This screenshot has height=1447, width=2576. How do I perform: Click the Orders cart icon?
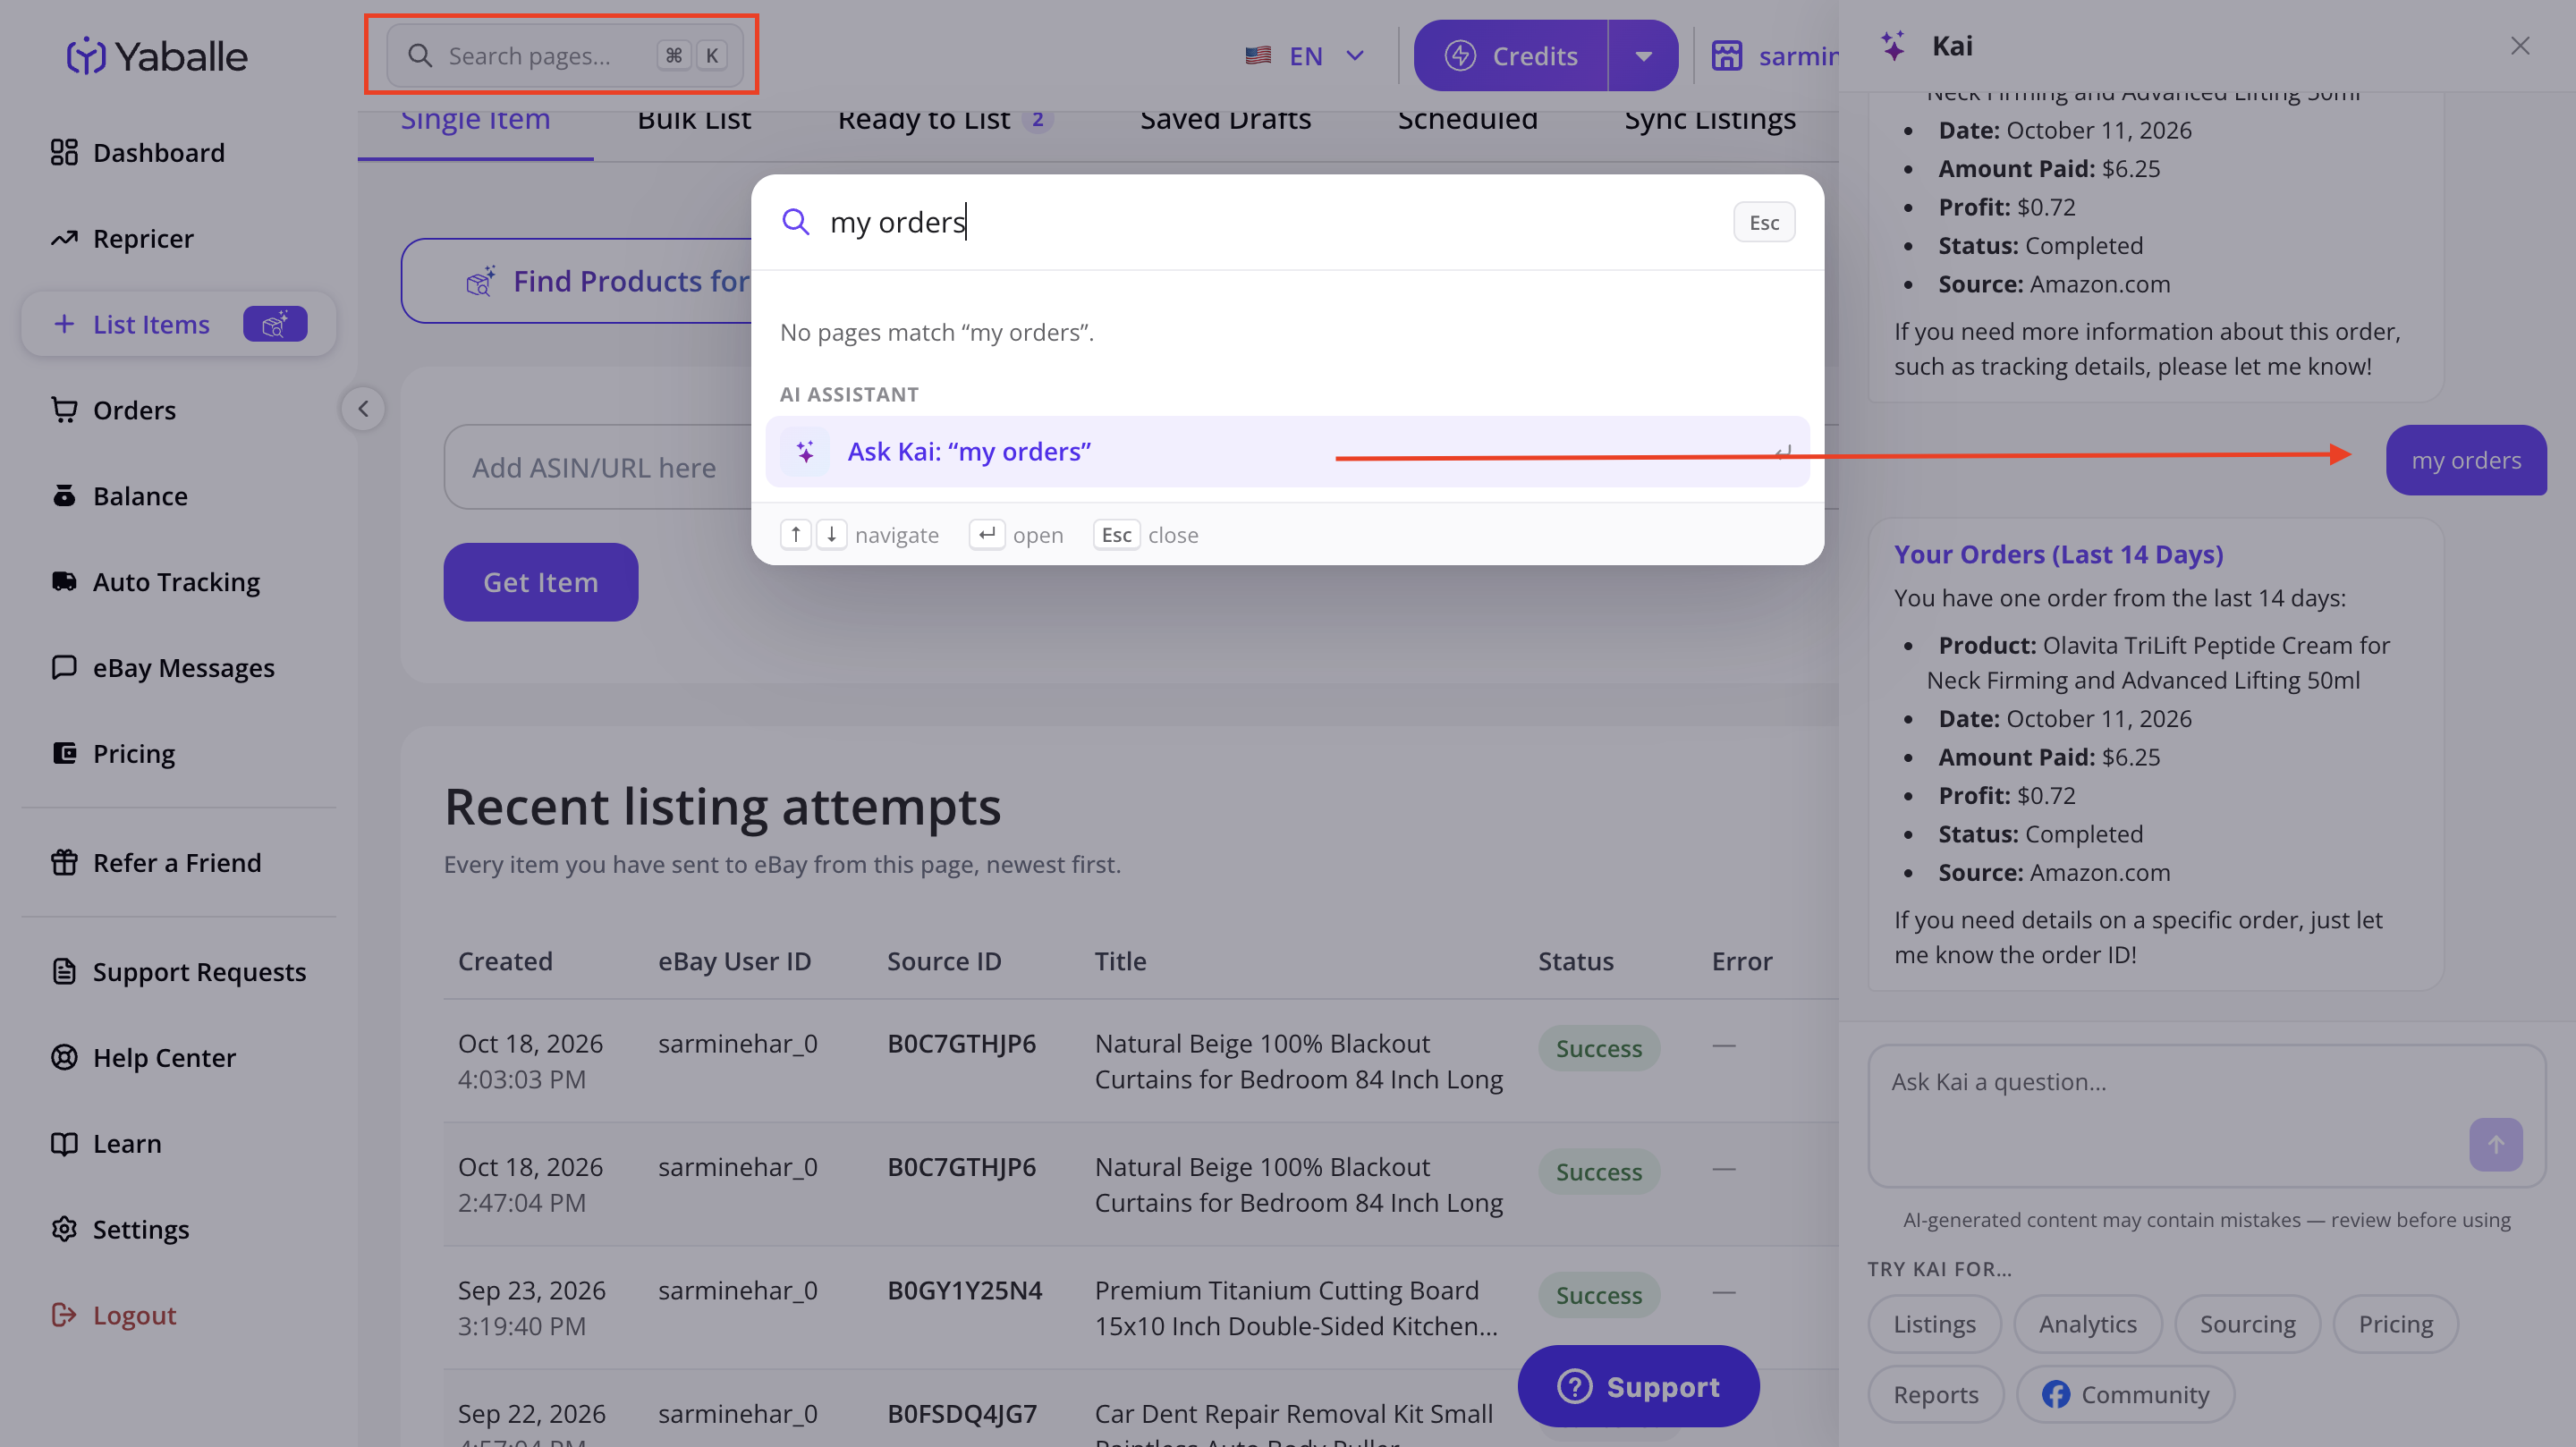tap(64, 410)
